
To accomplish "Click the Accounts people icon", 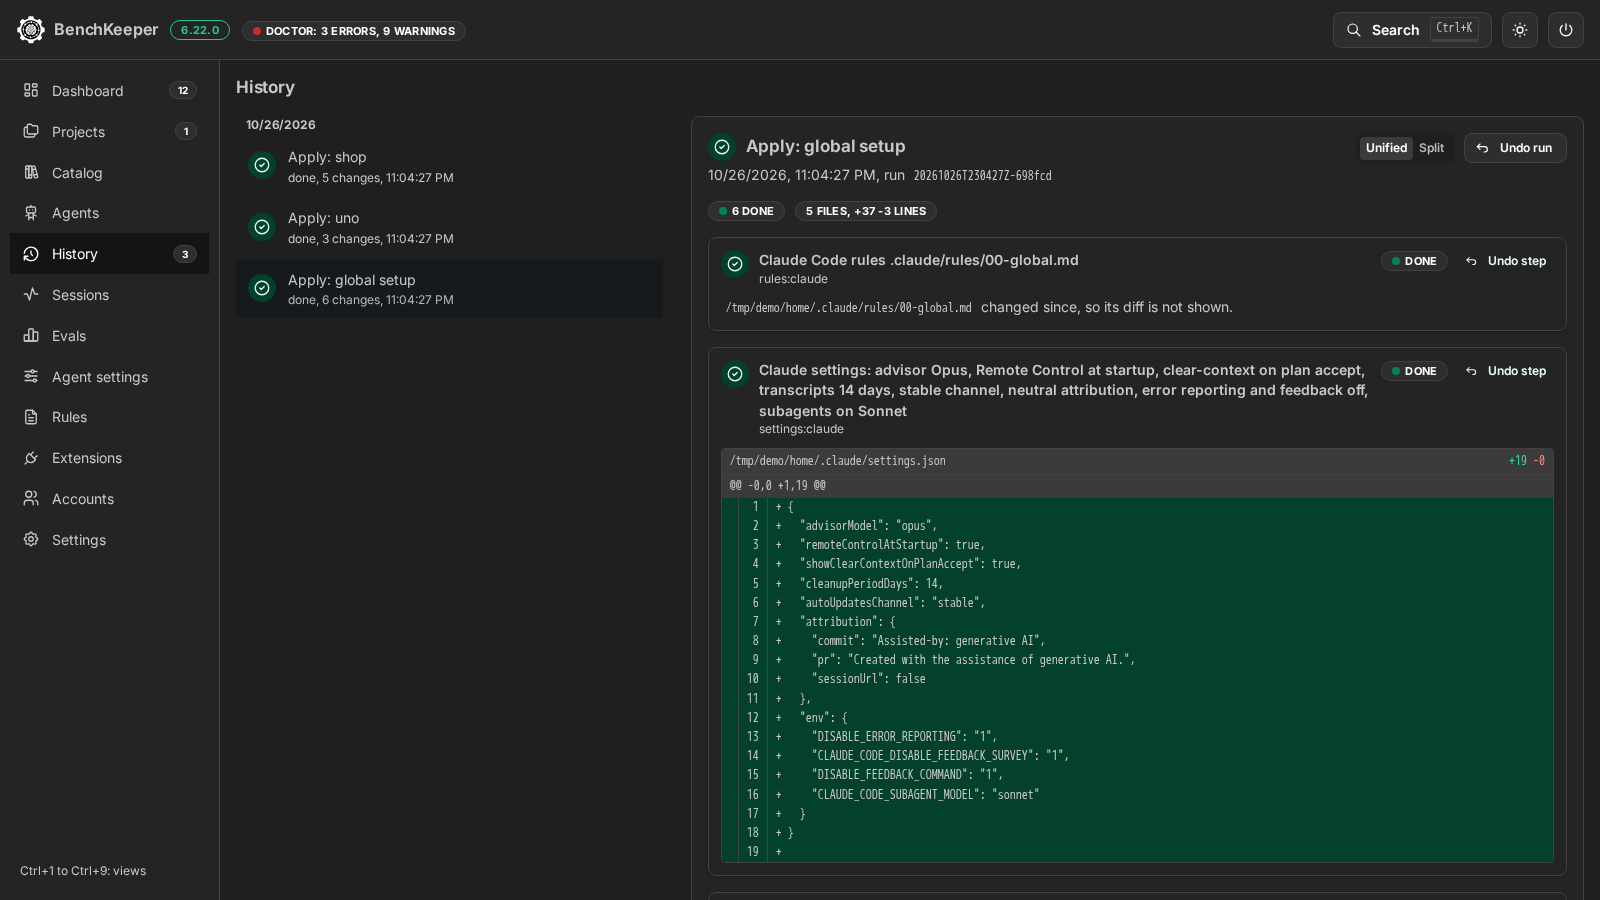I will (x=31, y=499).
